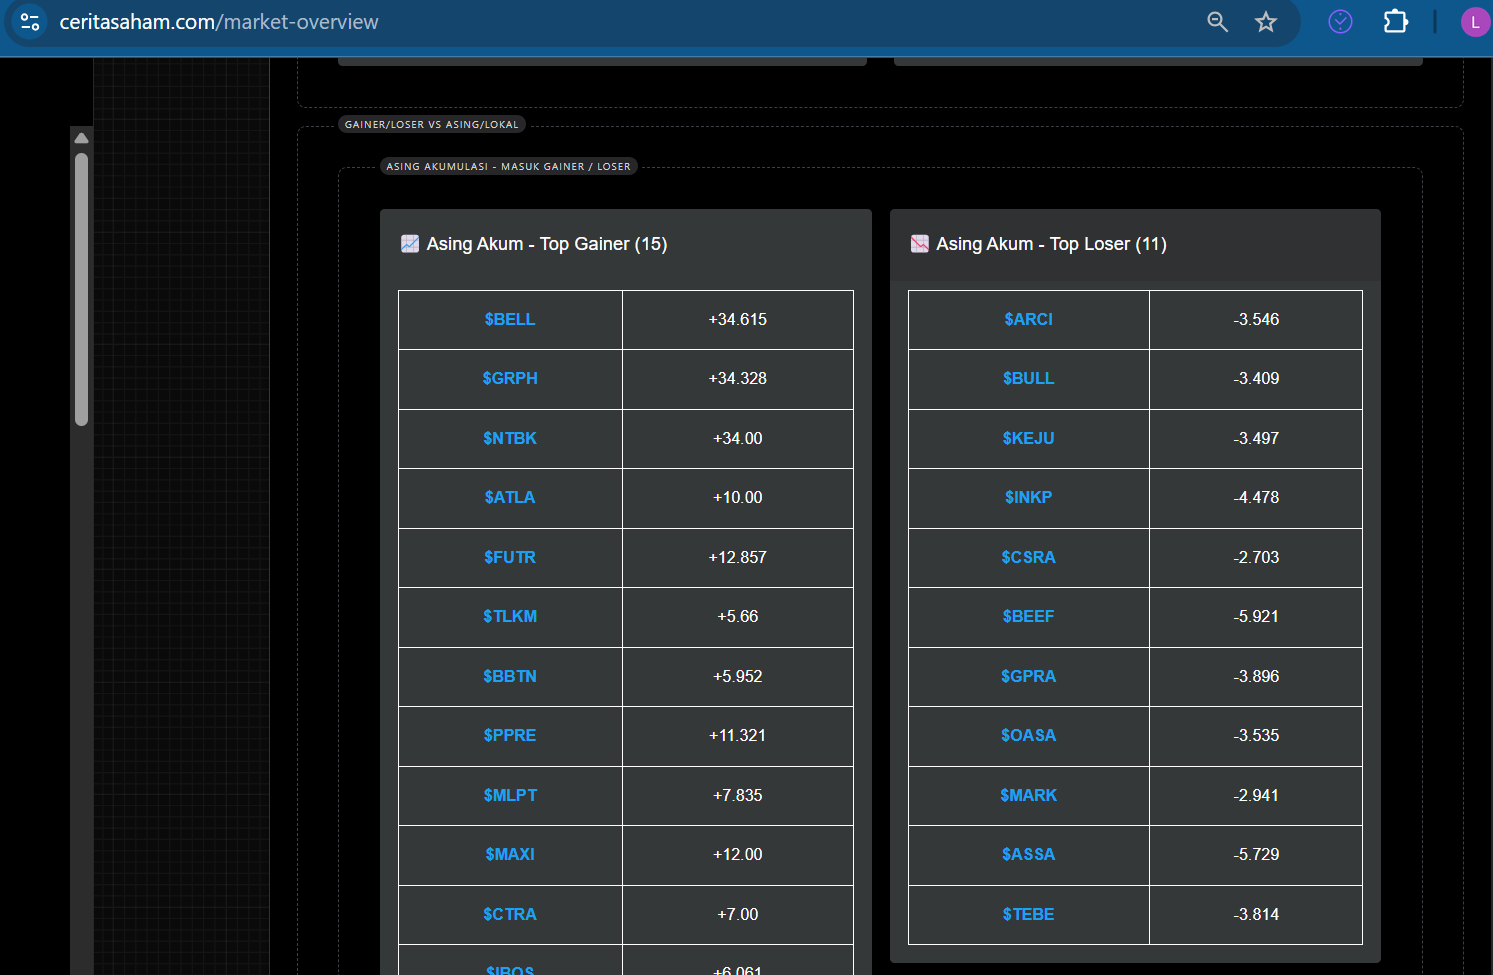The height and width of the screenshot is (975, 1493).
Task: Click the -2.941 value for MARK
Action: click(x=1256, y=796)
